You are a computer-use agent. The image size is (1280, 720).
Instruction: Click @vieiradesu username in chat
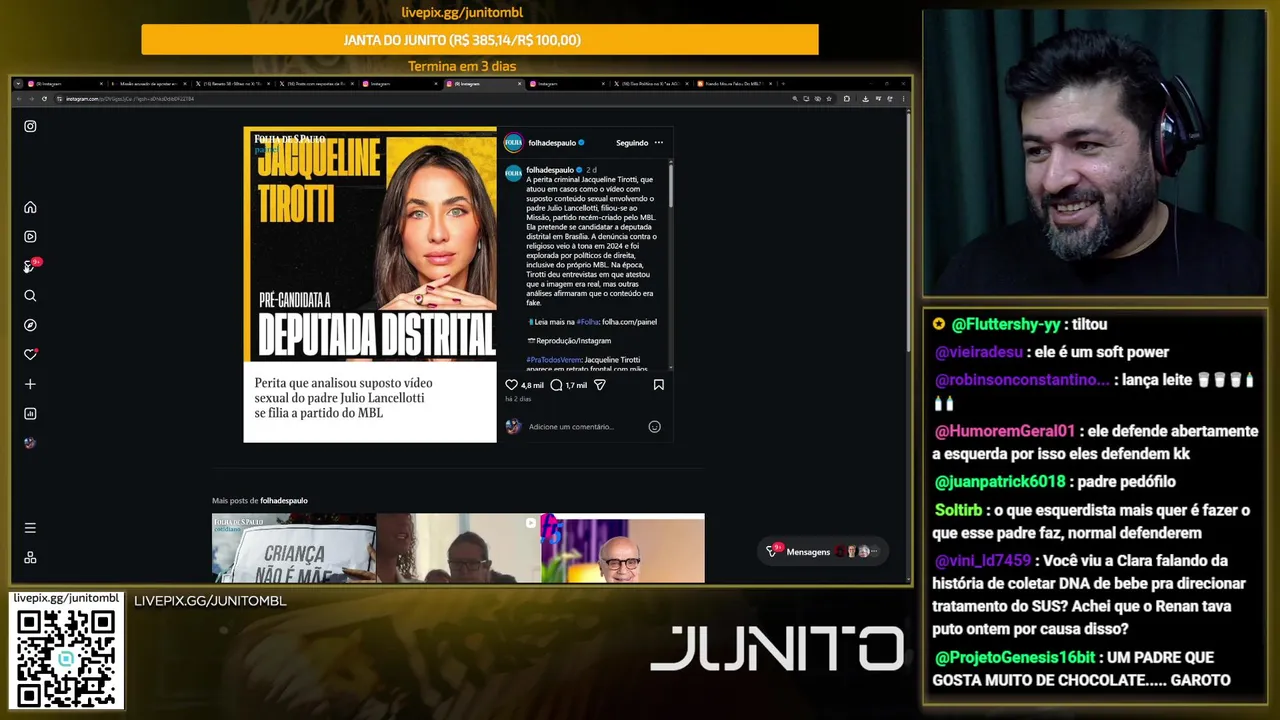point(979,352)
